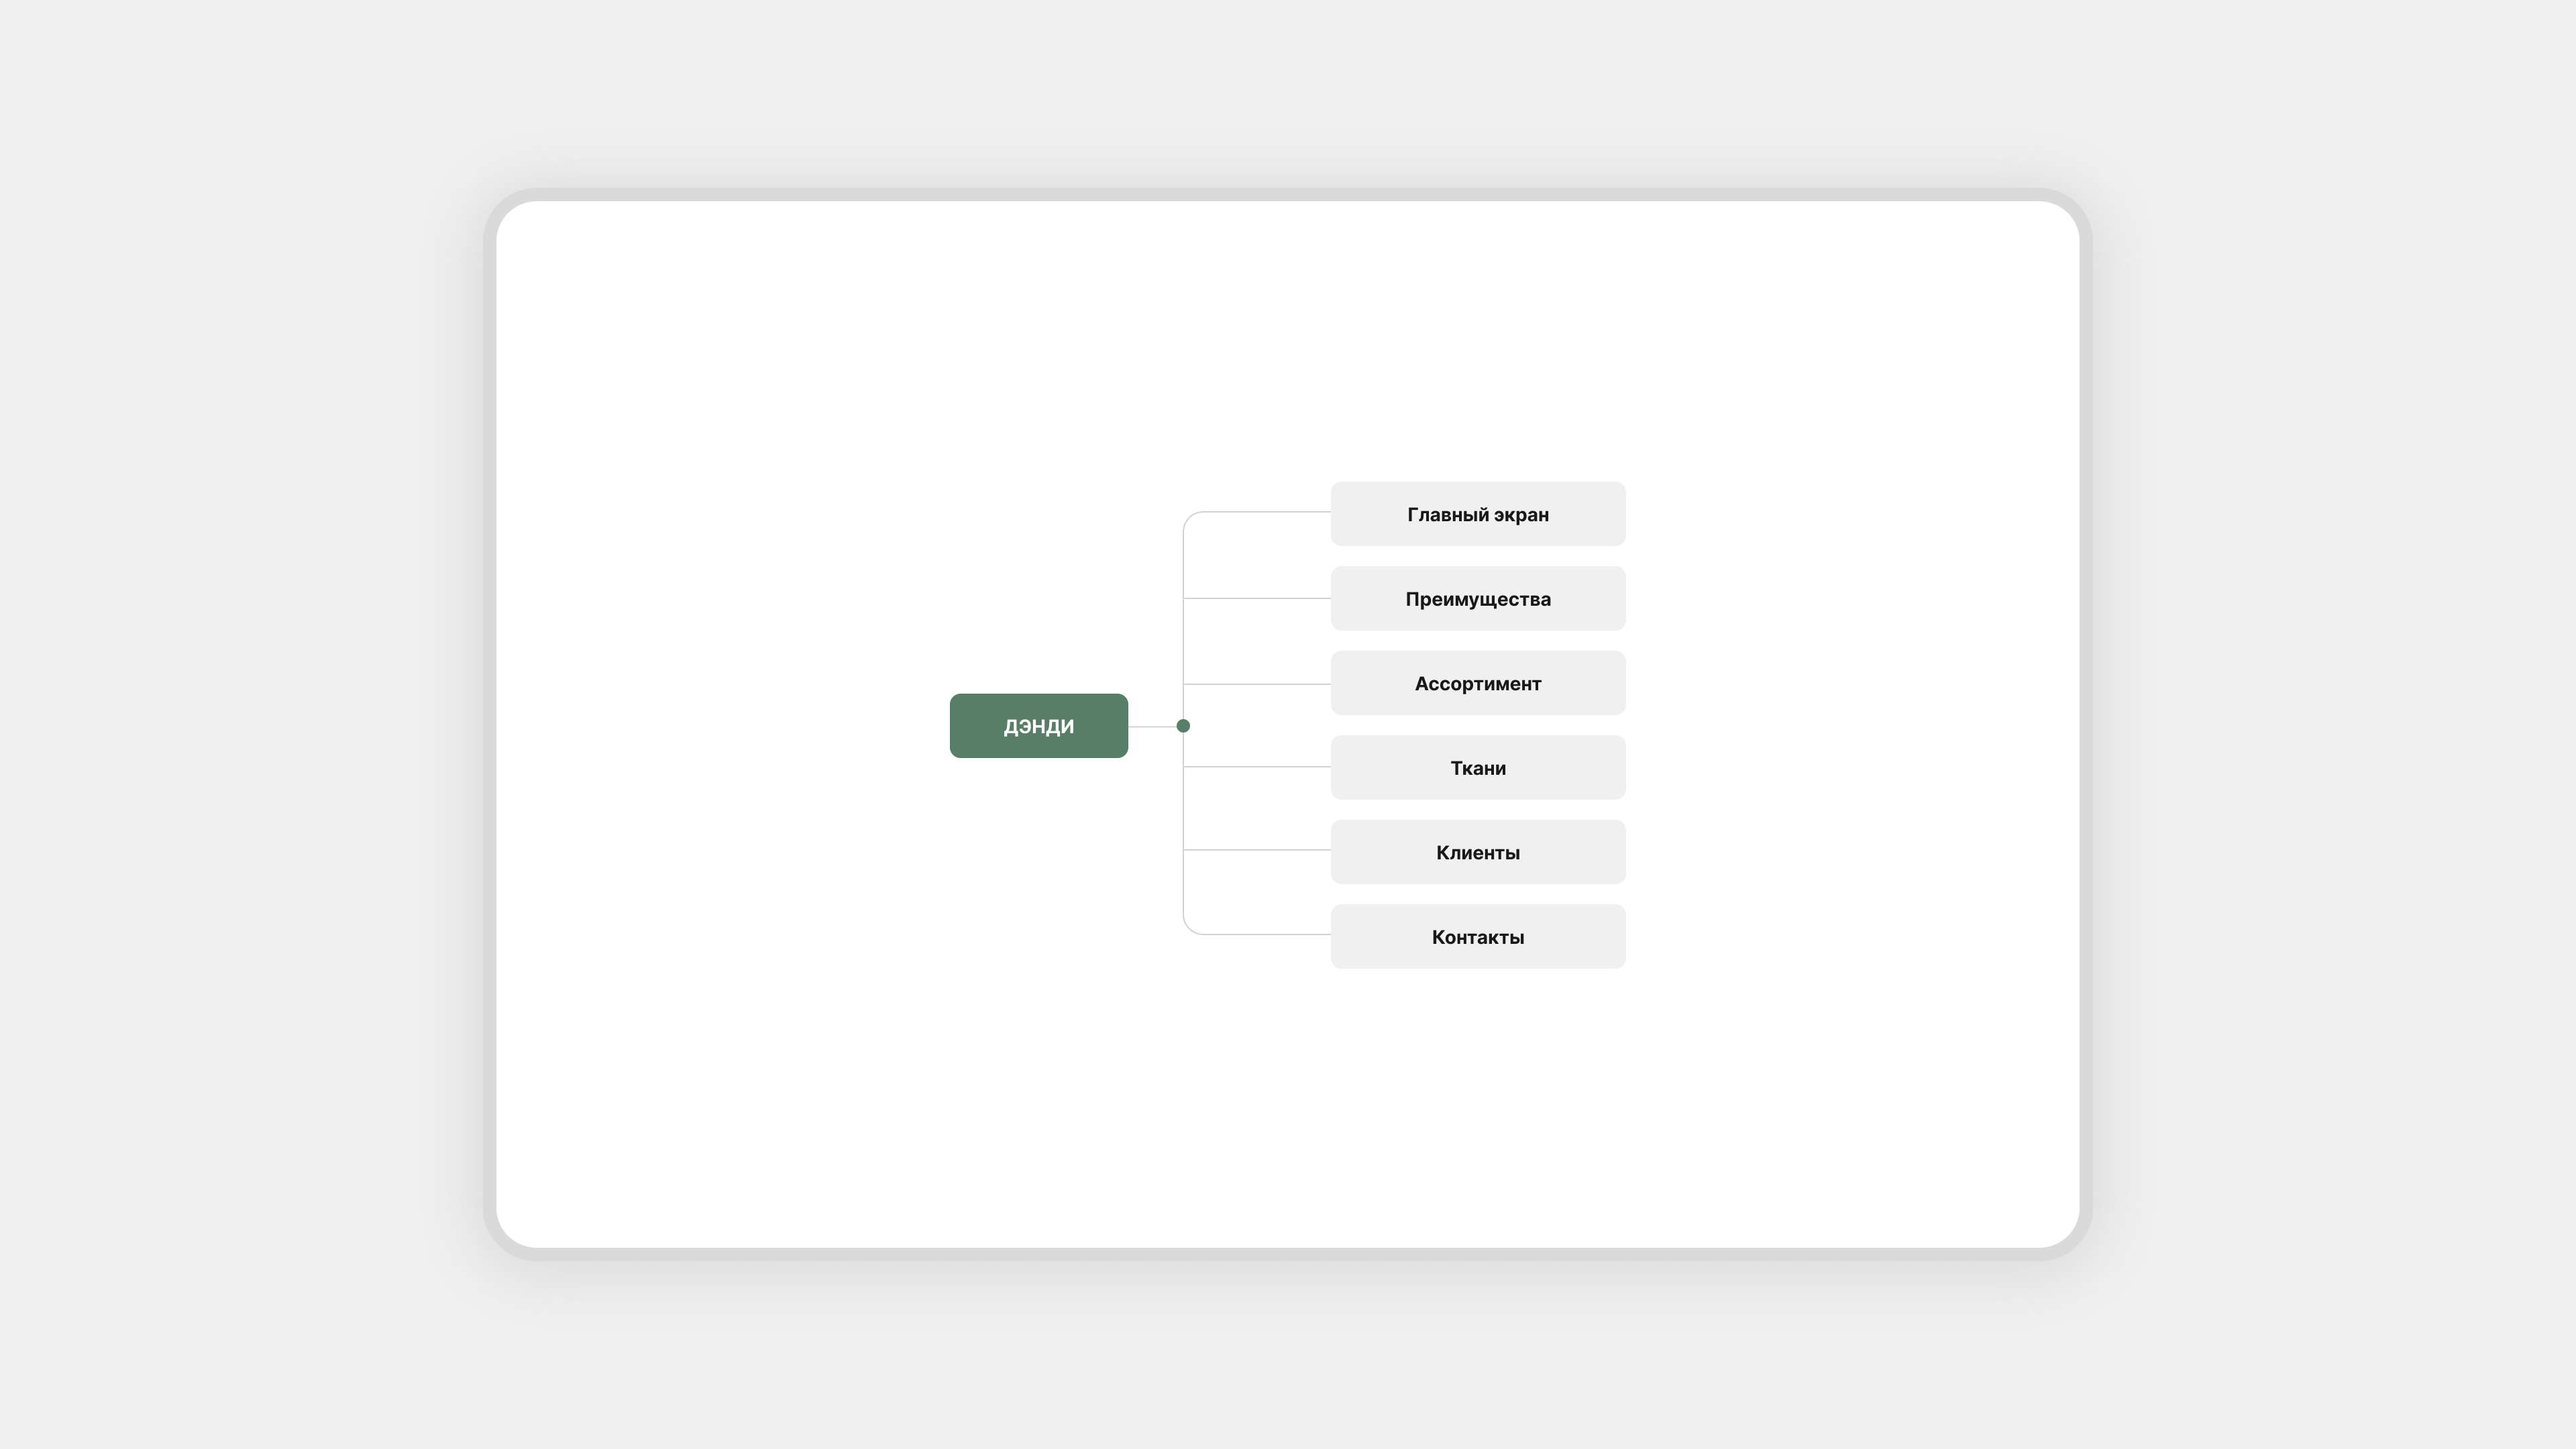Click the short line between ДЭНДИ and dot

tap(1152, 726)
